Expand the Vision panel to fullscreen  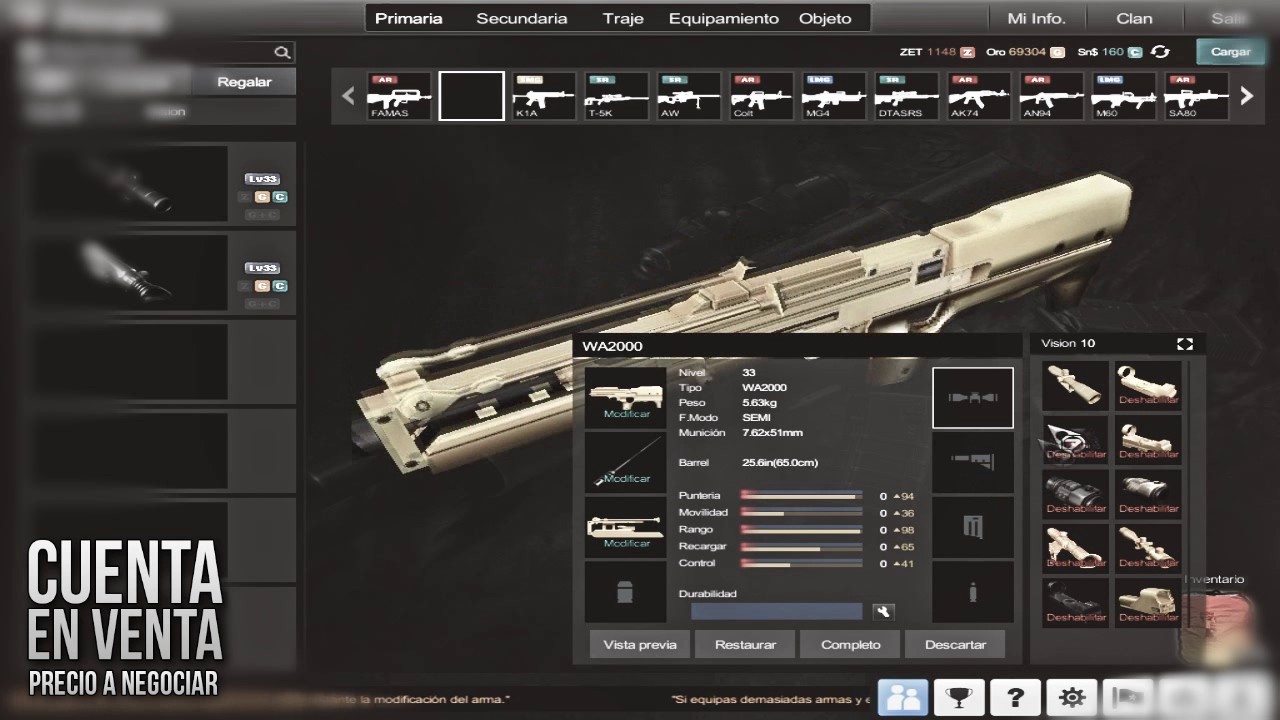(1185, 344)
